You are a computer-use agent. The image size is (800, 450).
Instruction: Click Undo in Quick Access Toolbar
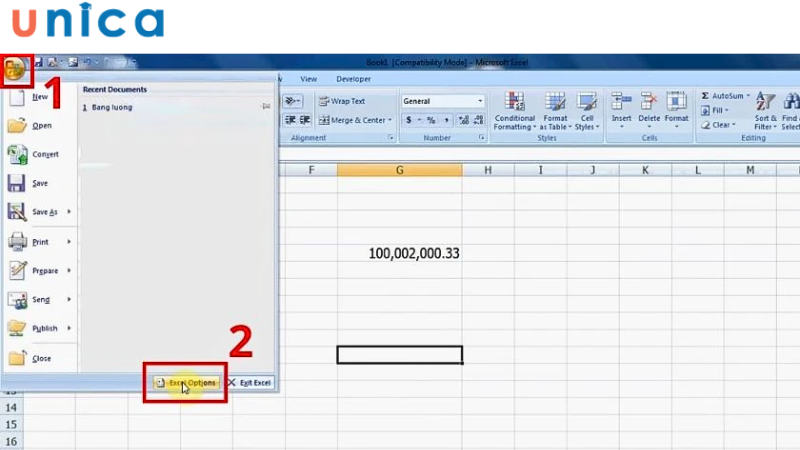pos(87,63)
